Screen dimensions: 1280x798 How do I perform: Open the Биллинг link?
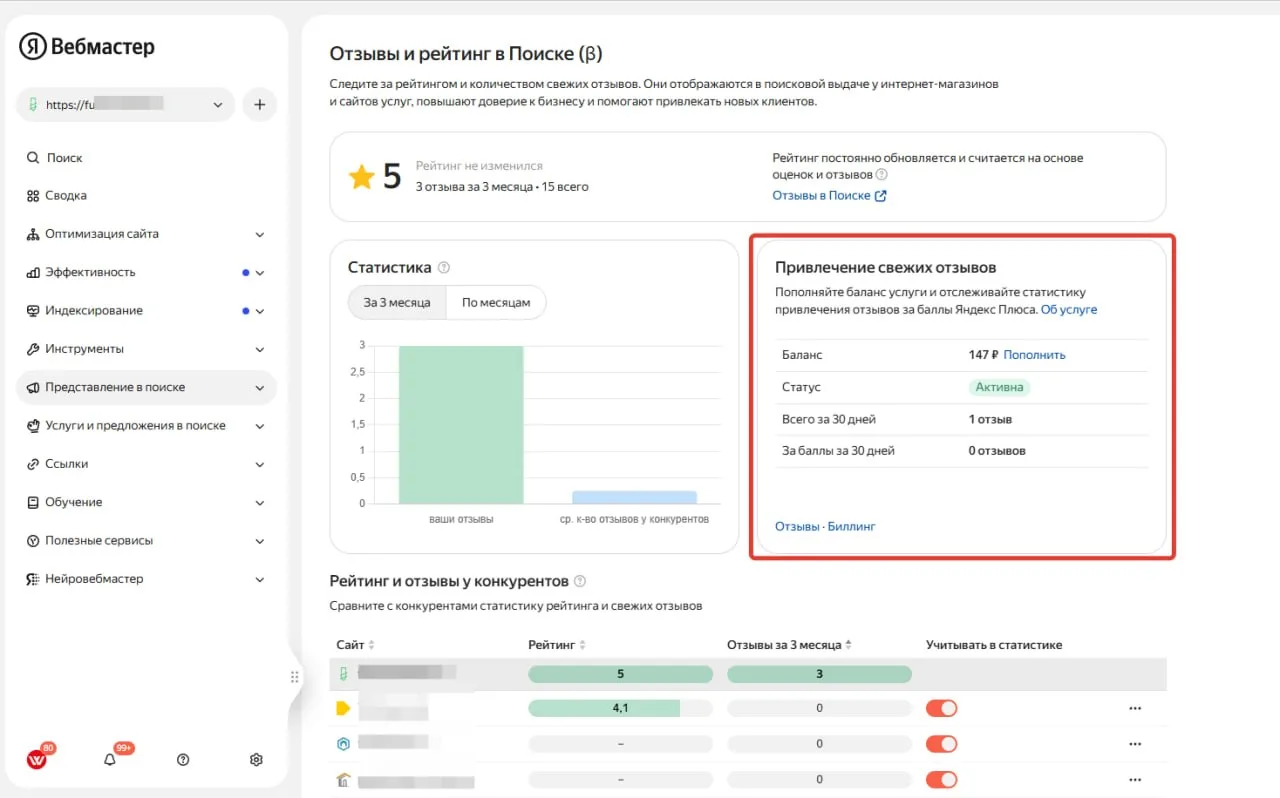[x=851, y=526]
